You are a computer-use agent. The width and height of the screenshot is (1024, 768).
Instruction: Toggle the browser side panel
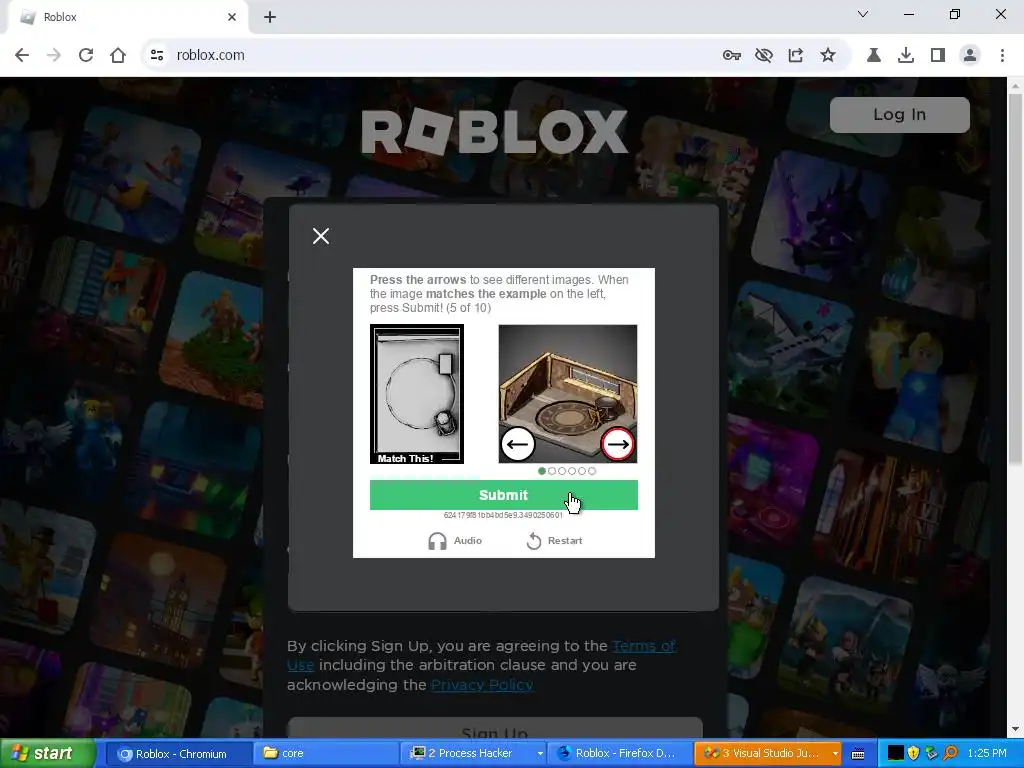pos(938,55)
